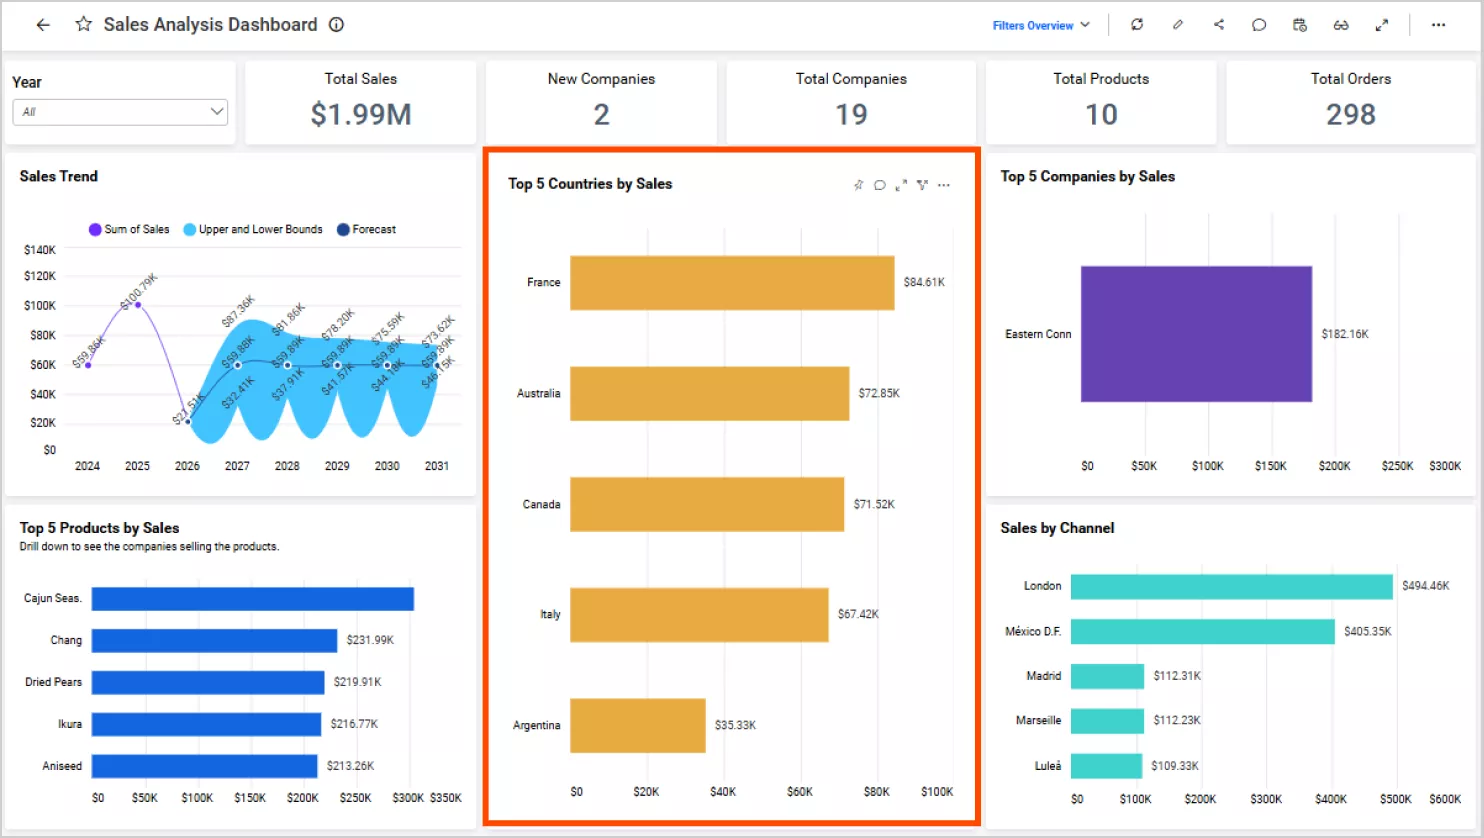
Task: Click the Sales by Channel title
Action: click(x=1057, y=528)
